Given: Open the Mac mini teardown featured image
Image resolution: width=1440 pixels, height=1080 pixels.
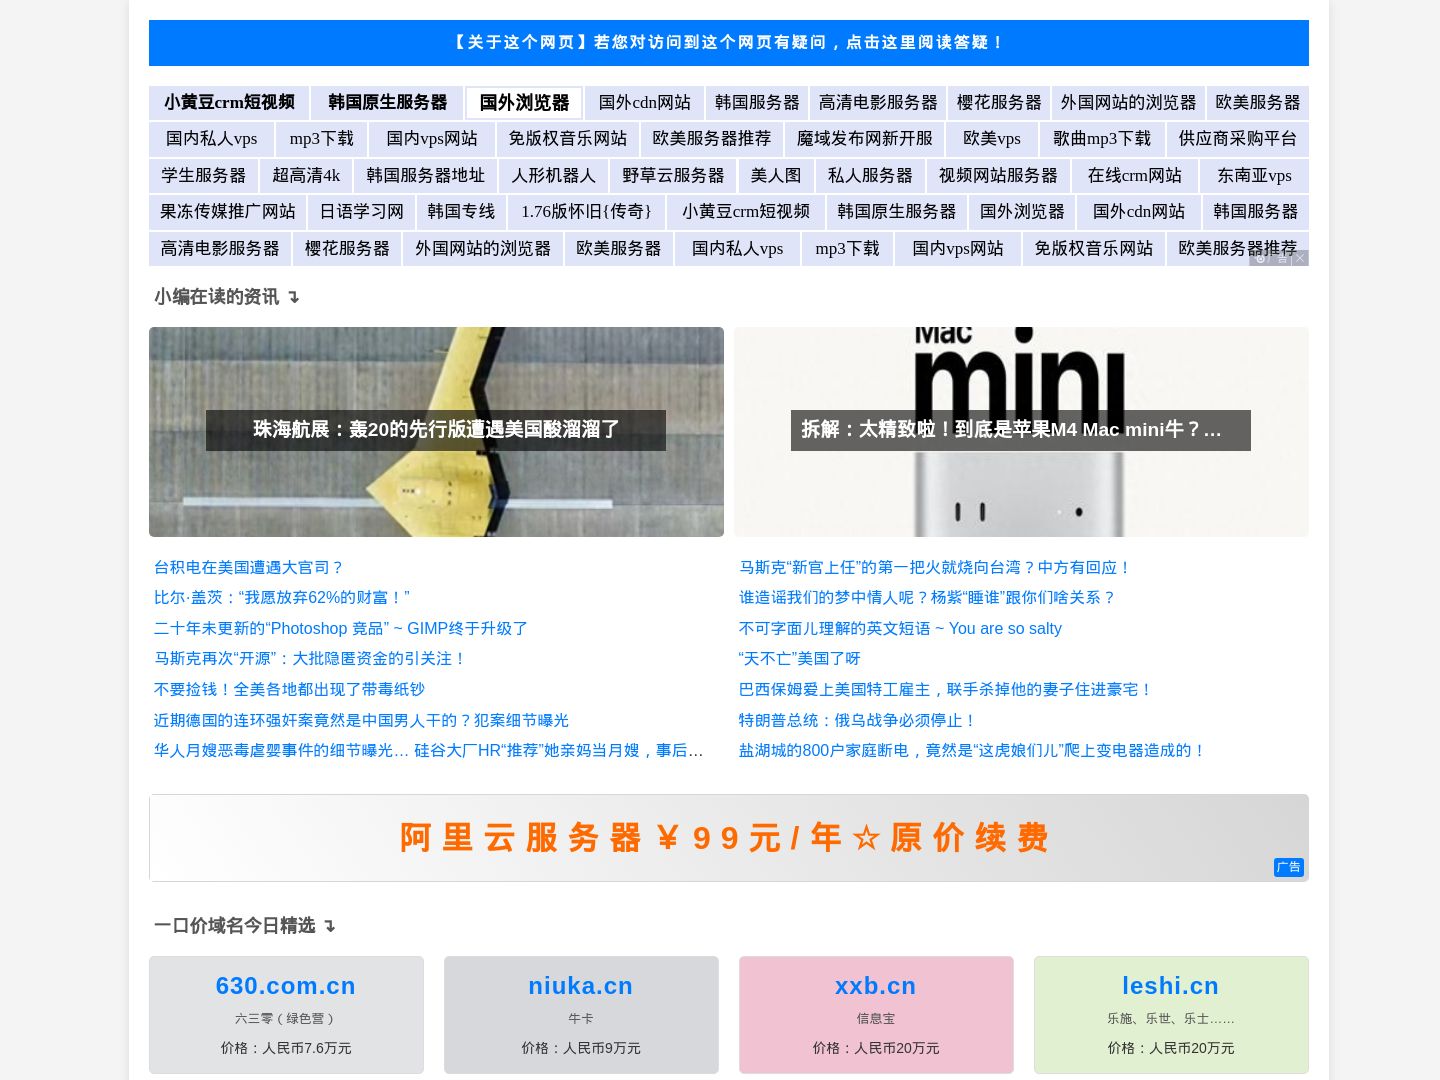Looking at the screenshot, I should (1021, 432).
